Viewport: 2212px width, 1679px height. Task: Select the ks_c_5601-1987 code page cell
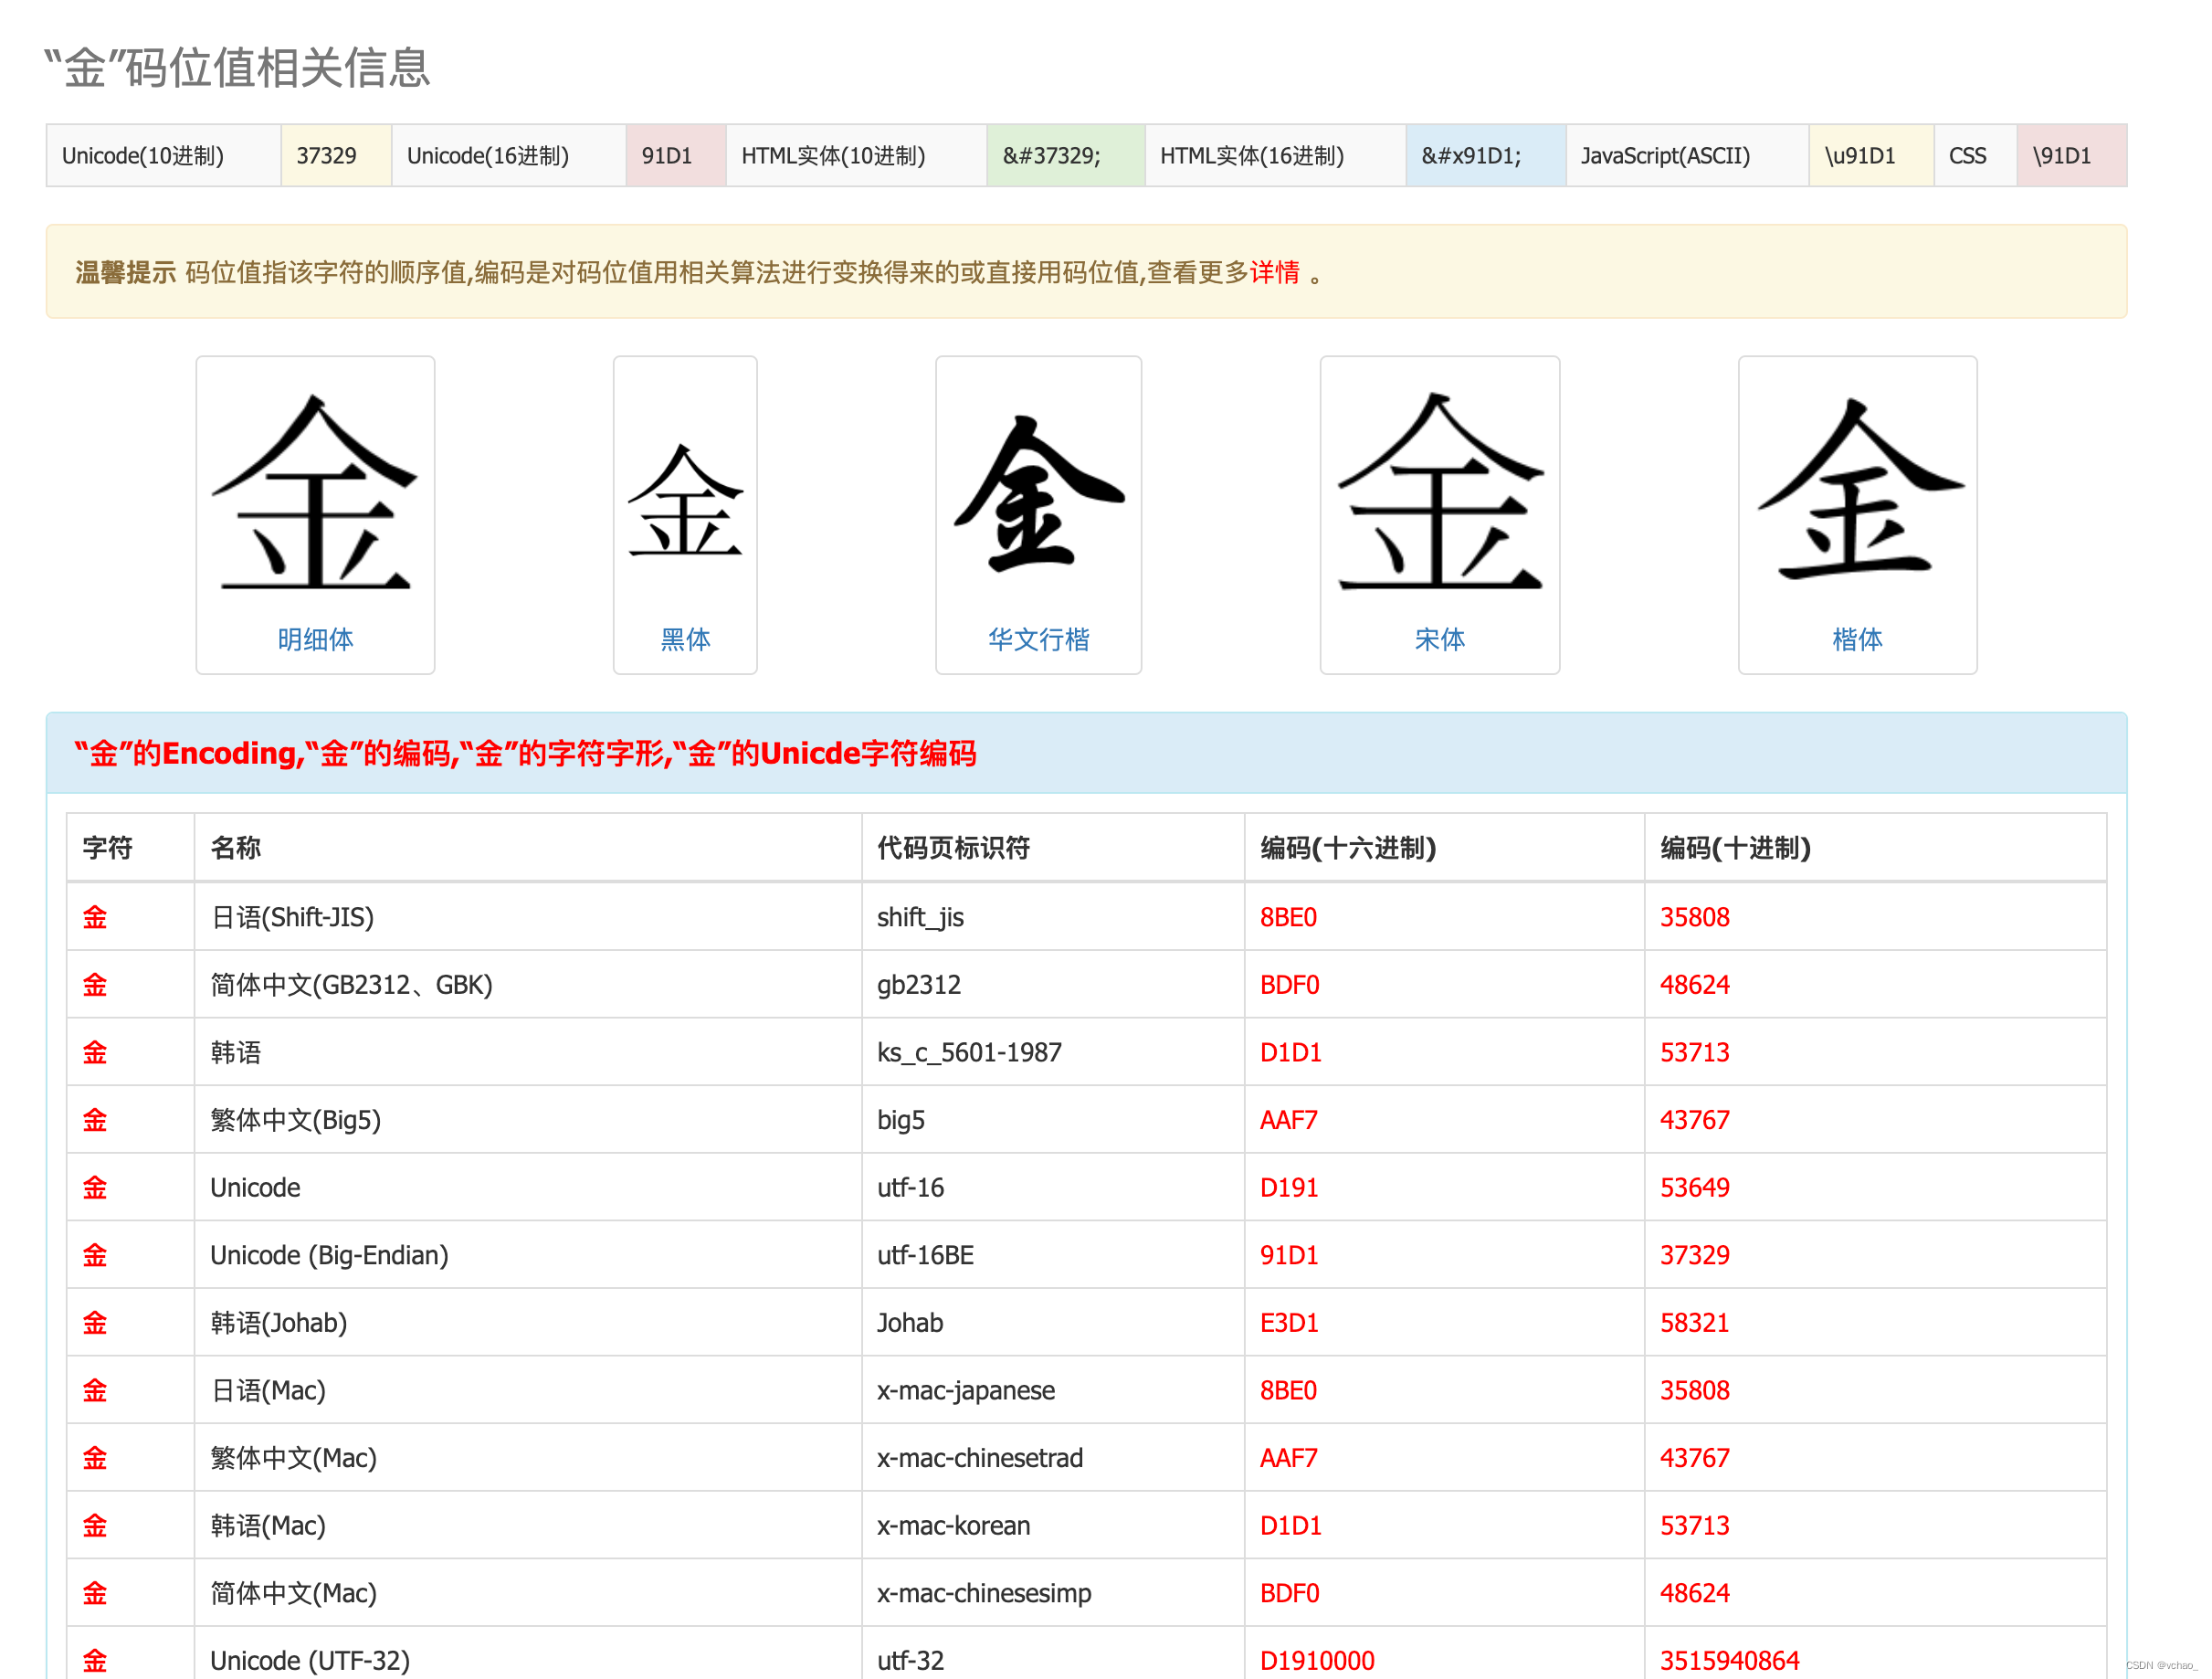click(1053, 1052)
